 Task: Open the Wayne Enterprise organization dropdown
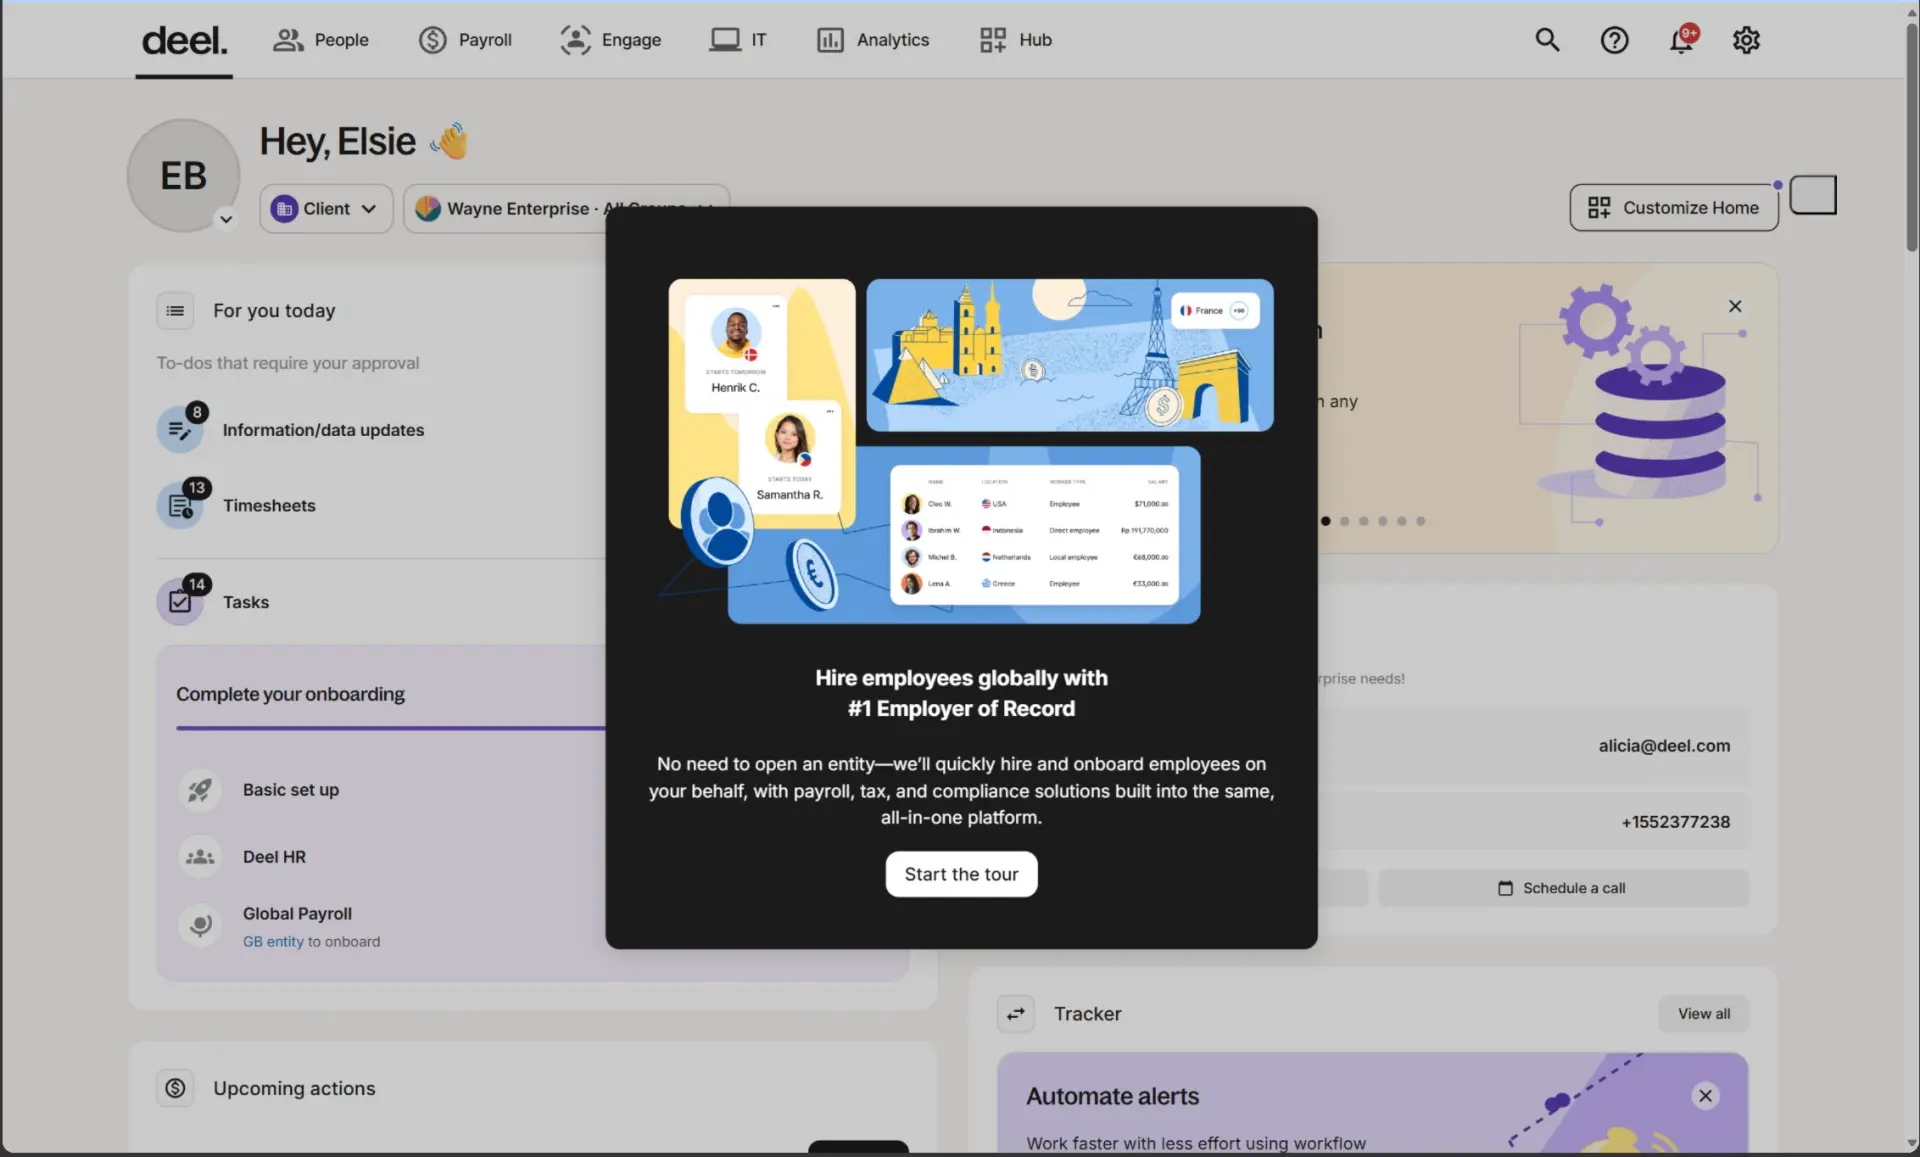click(x=566, y=208)
